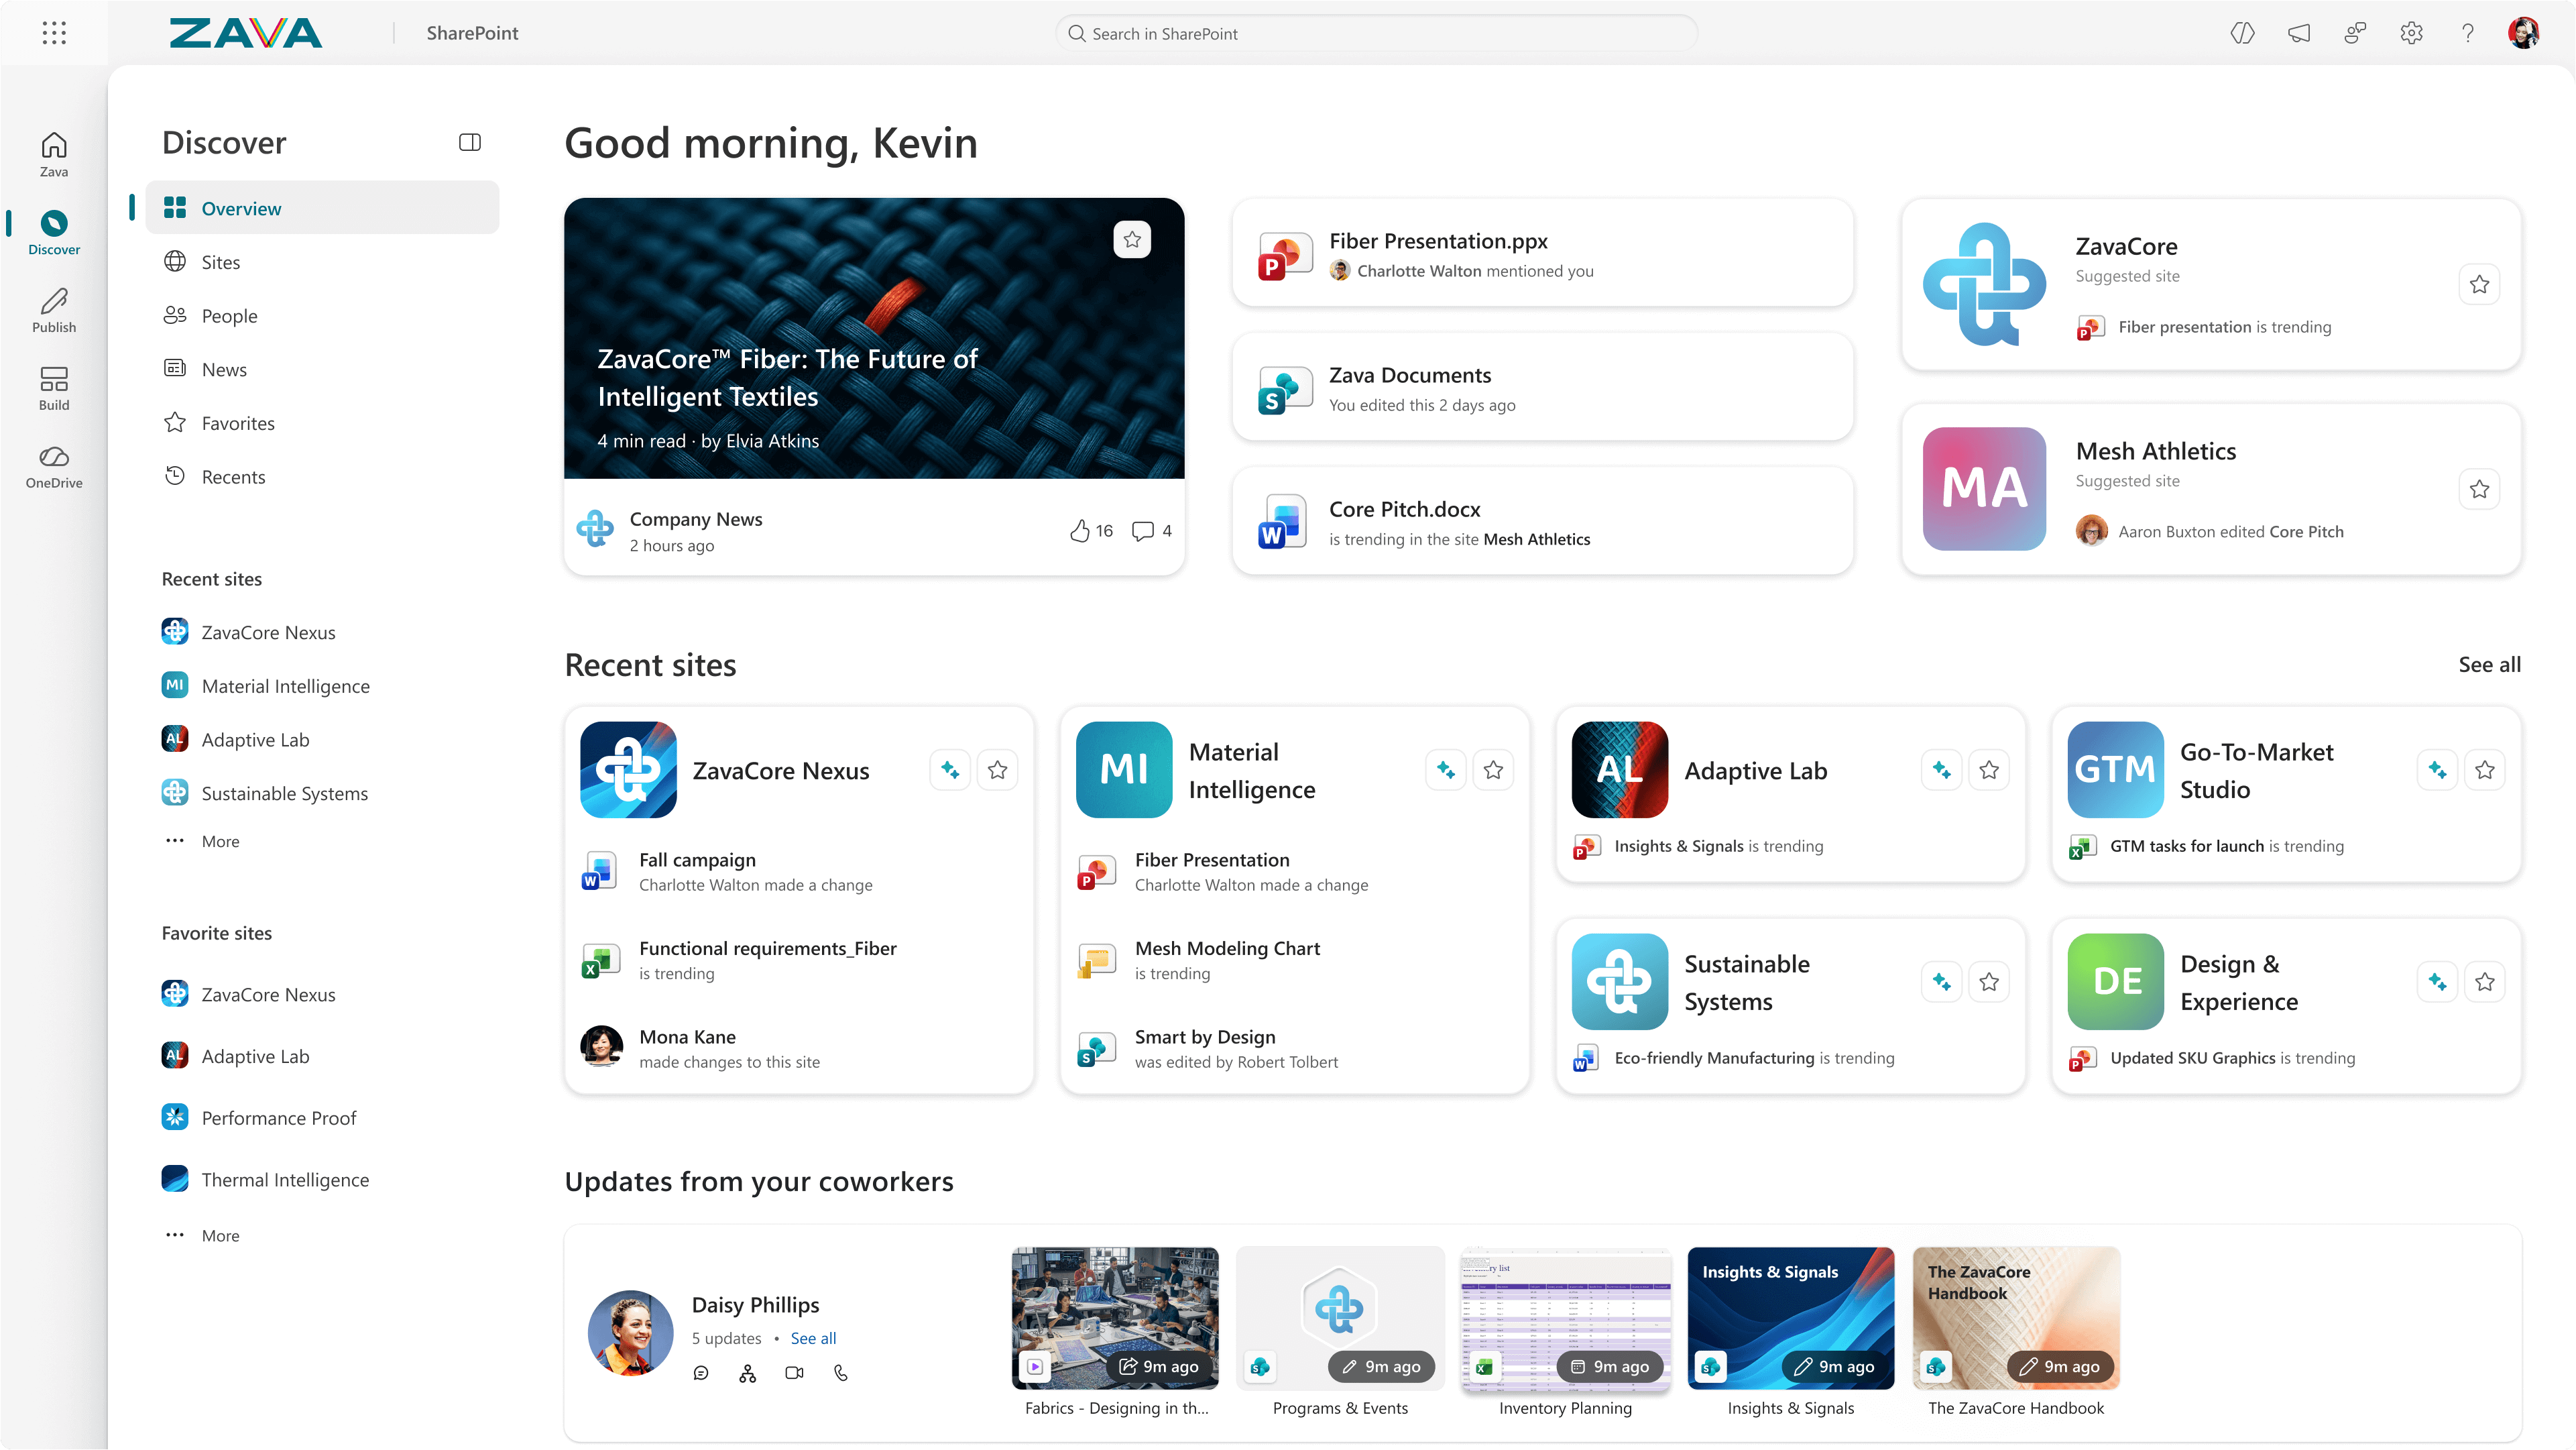Switch to the News section
This screenshot has width=2576, height=1450.
coord(224,368)
